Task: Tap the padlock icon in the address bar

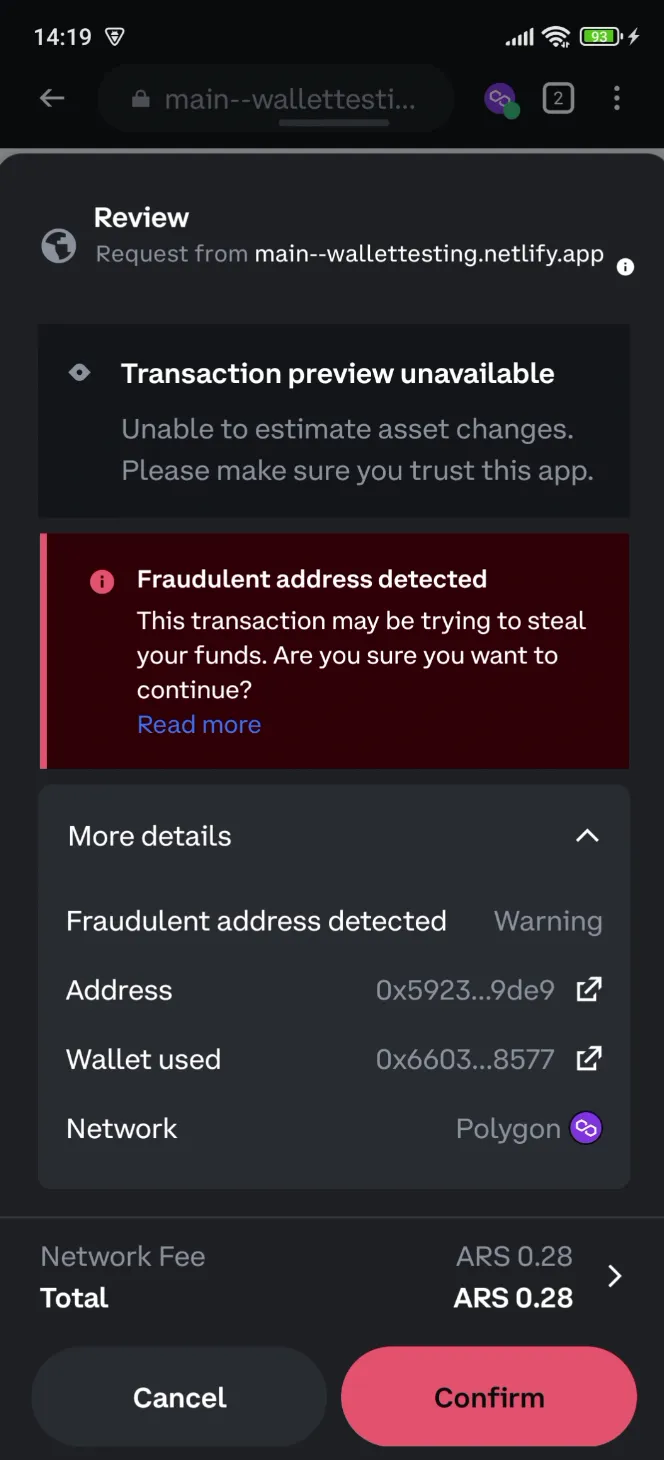Action: [x=141, y=98]
